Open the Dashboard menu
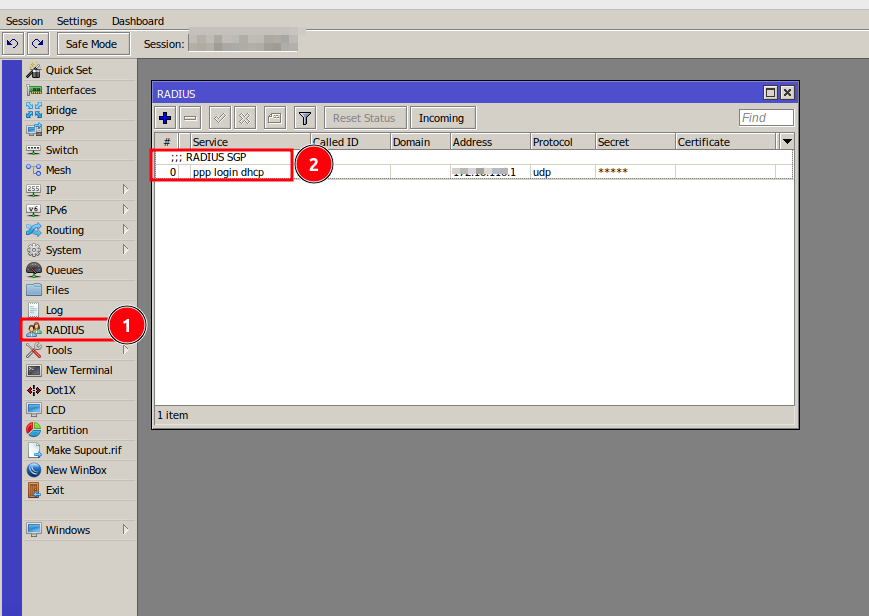869x616 pixels. [x=137, y=21]
